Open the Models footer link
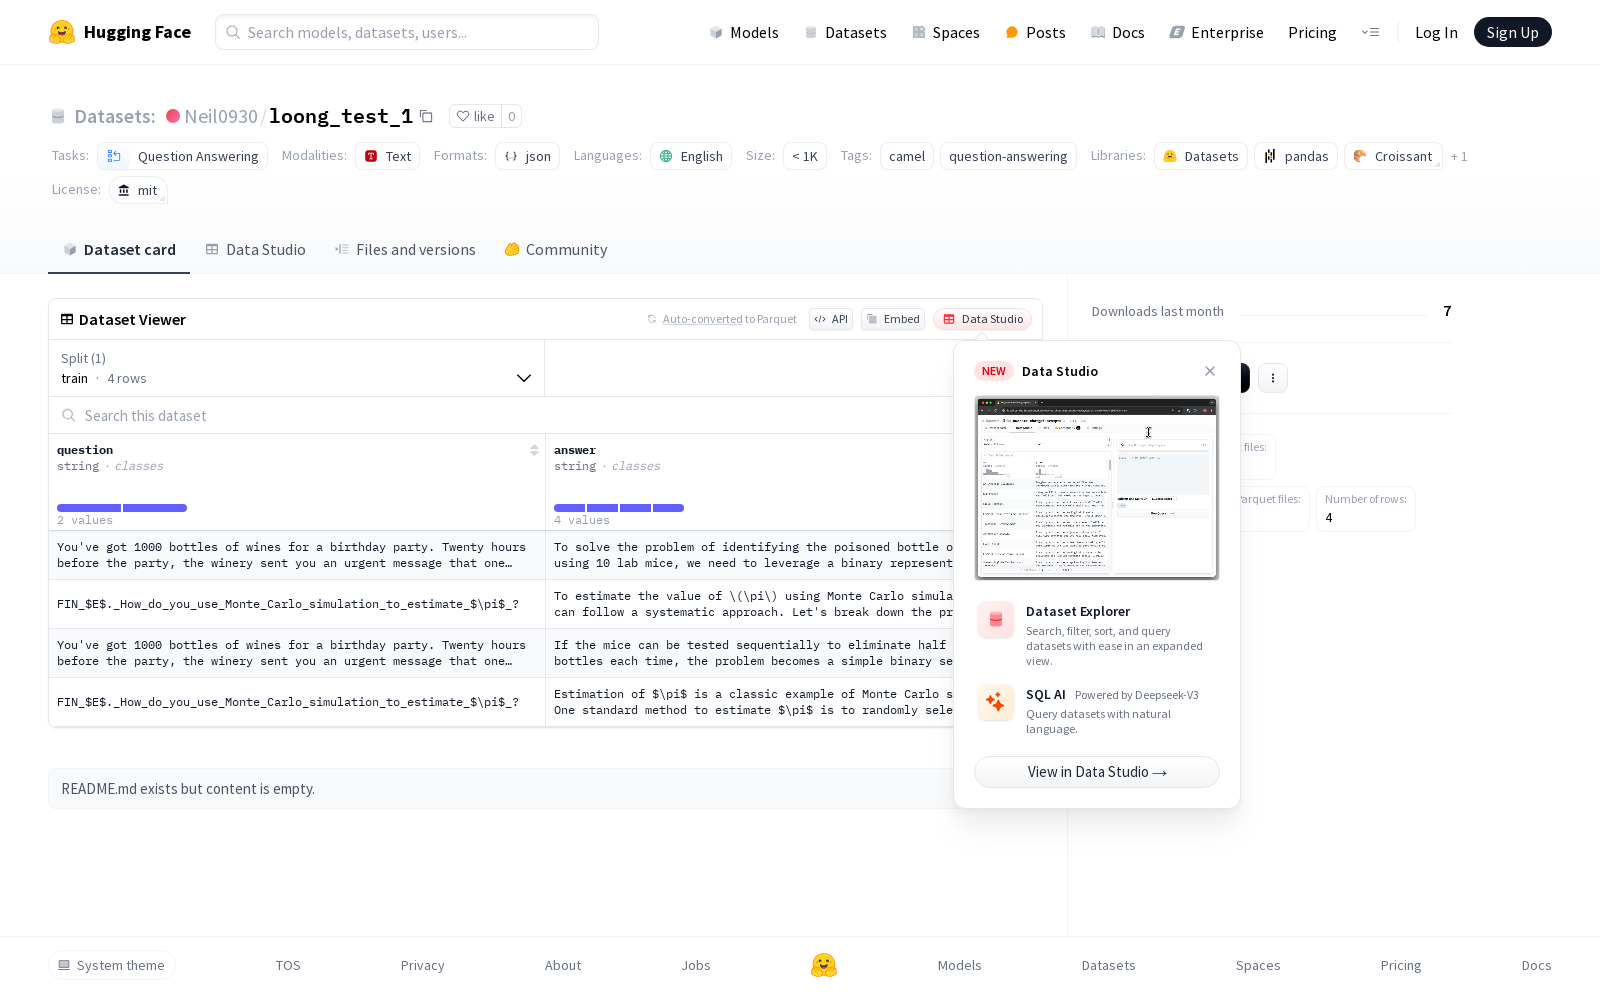Viewport: 1600px width, 1000px height. (959, 965)
